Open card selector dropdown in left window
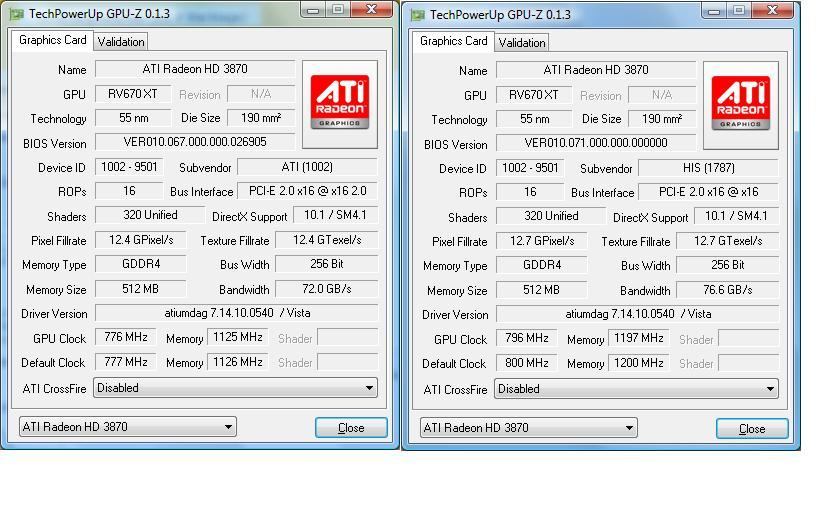The width and height of the screenshot is (840, 525). (128, 427)
